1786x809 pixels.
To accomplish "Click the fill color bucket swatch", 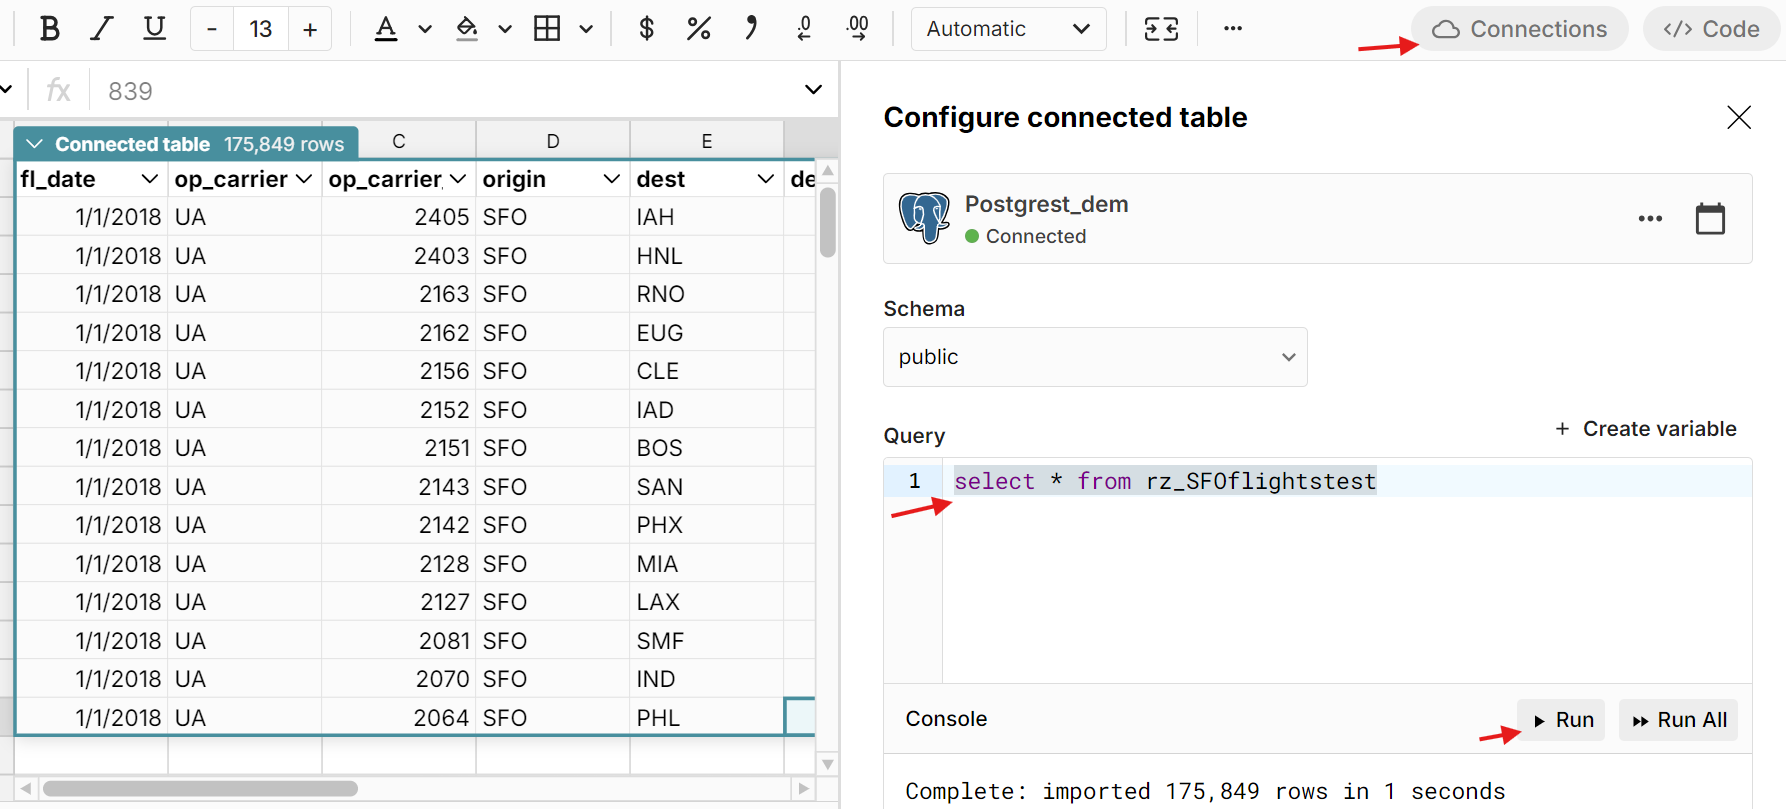I will 467,29.
